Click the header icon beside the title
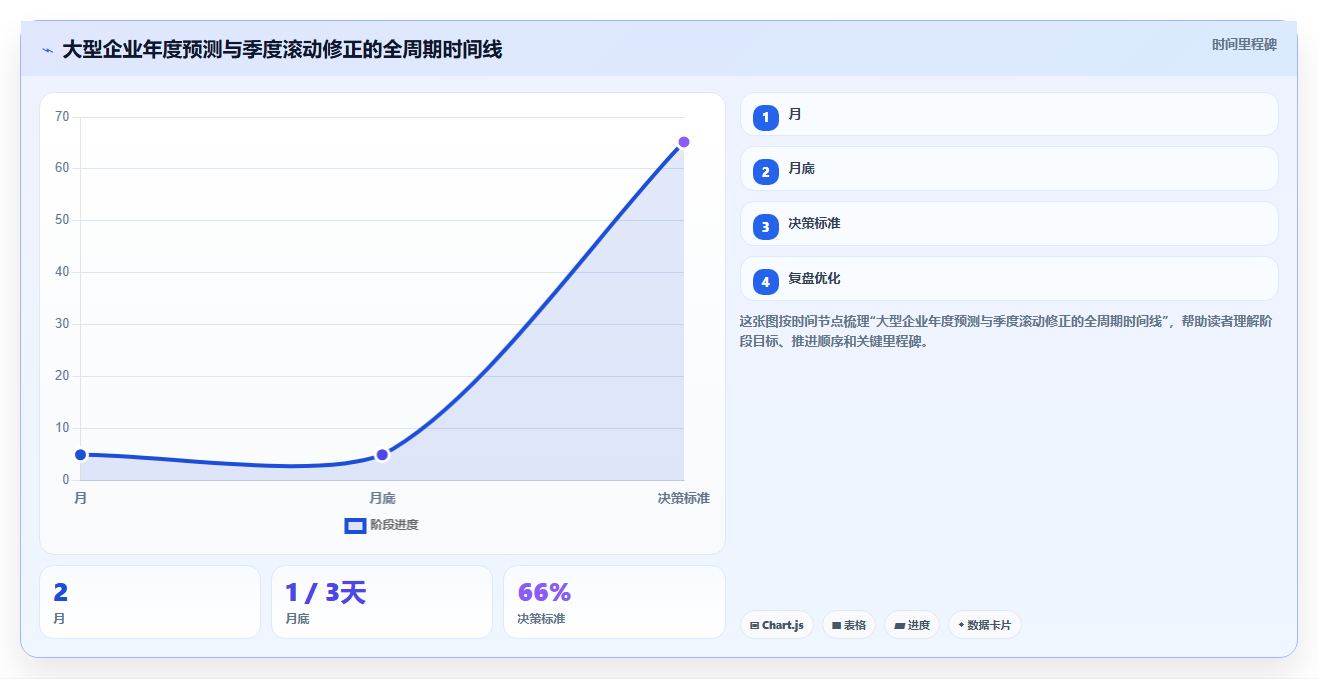This screenshot has width=1318, height=679. pyautogui.click(x=47, y=50)
